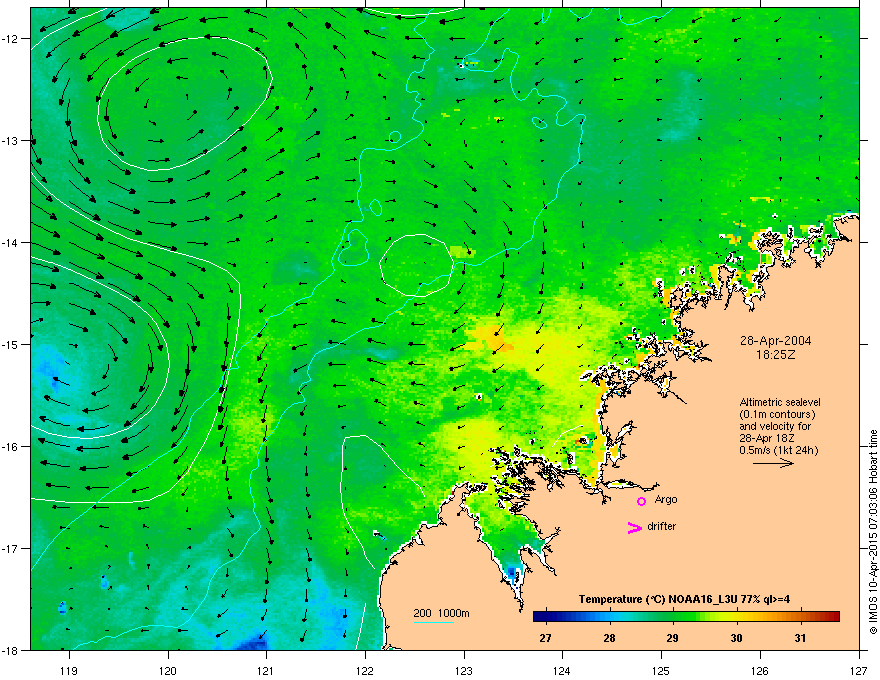Click the 'drifter' legend label
The height and width of the screenshot is (680, 880).
point(662,526)
